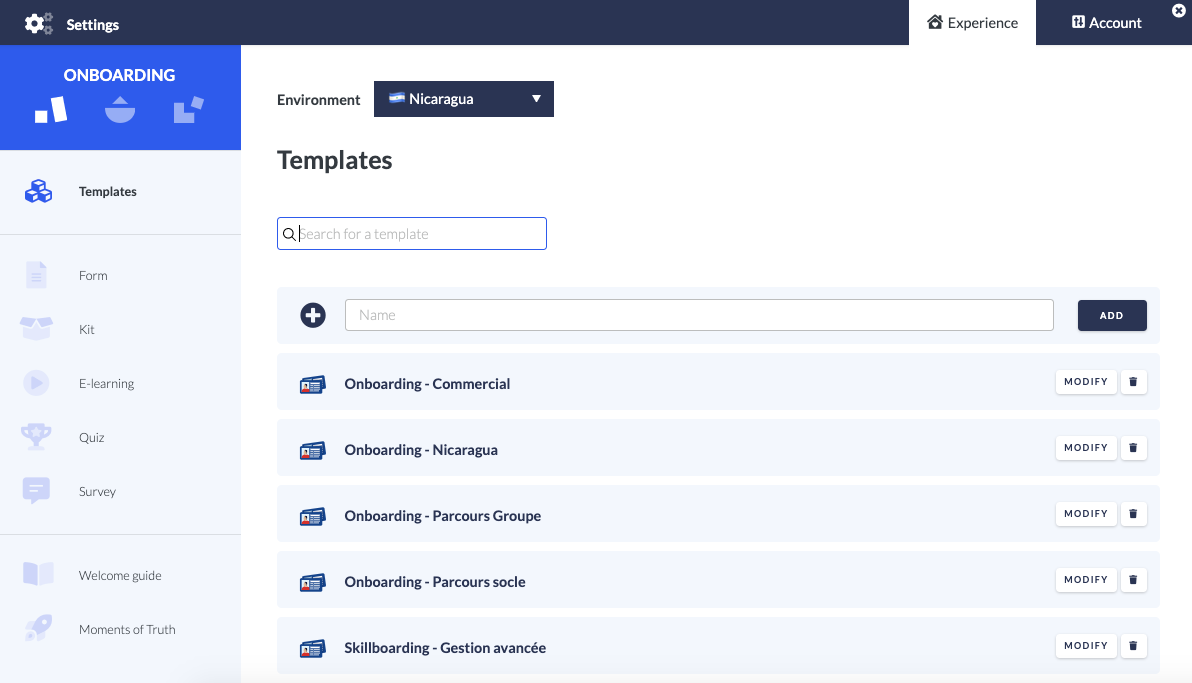Image resolution: width=1192 pixels, height=683 pixels.
Task: Delete the Onboarding - Parcours socle template
Action: (x=1133, y=580)
